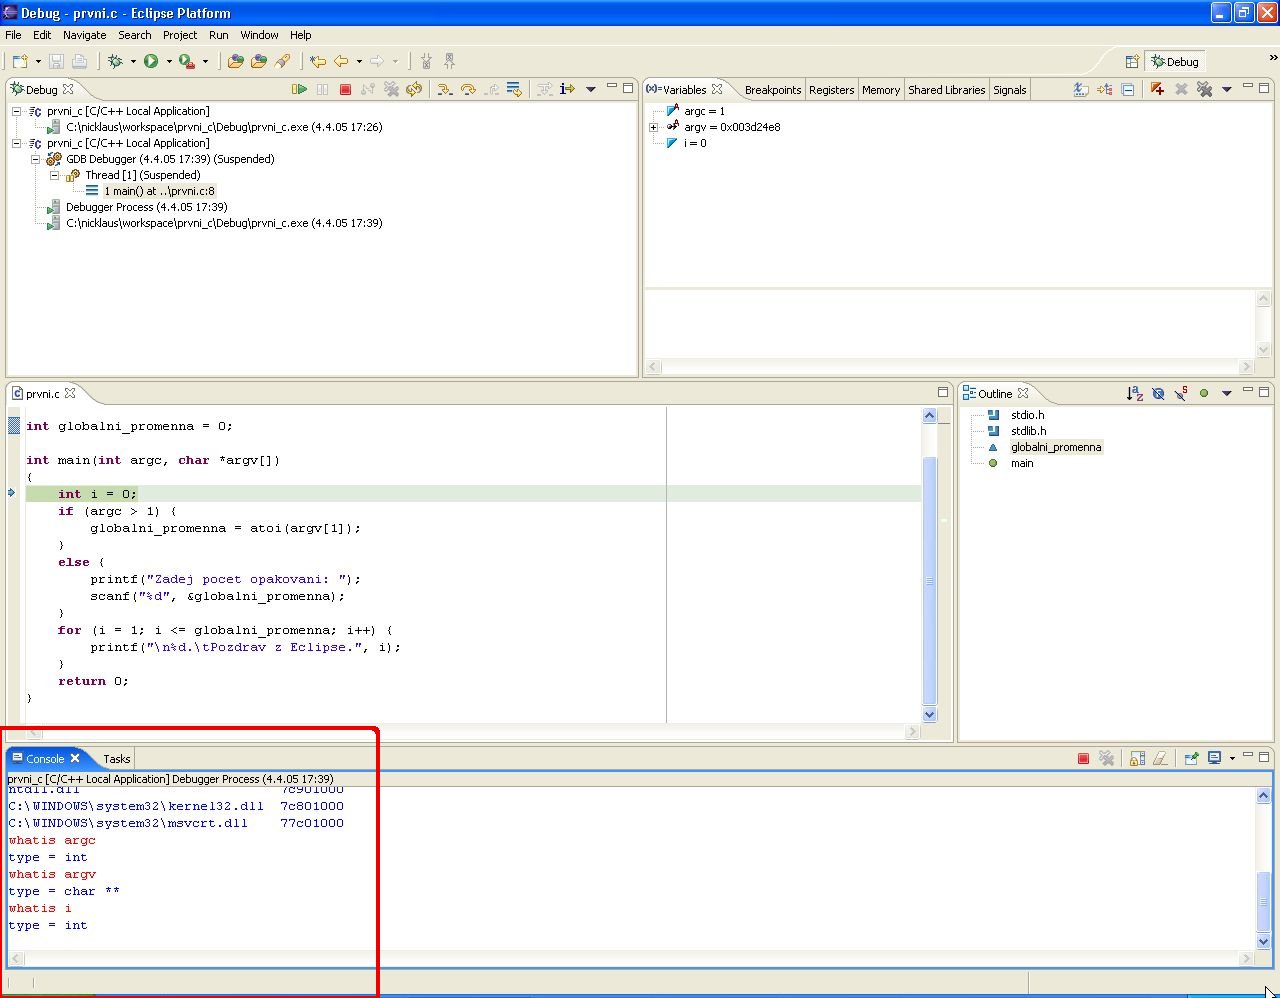
Task: Toggle Instruction Stepping Mode
Action: click(567, 89)
